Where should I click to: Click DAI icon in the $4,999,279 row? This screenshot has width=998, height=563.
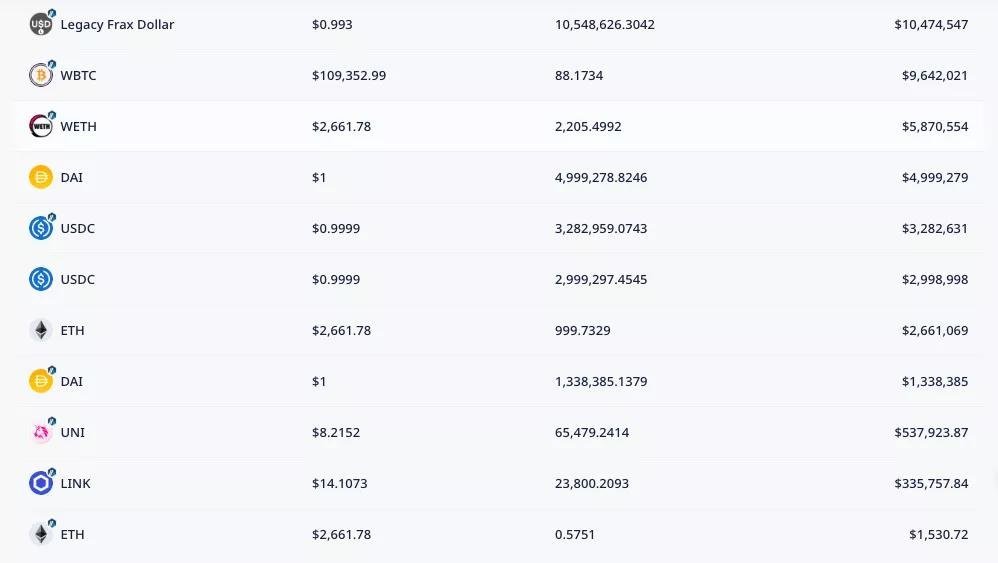(41, 177)
